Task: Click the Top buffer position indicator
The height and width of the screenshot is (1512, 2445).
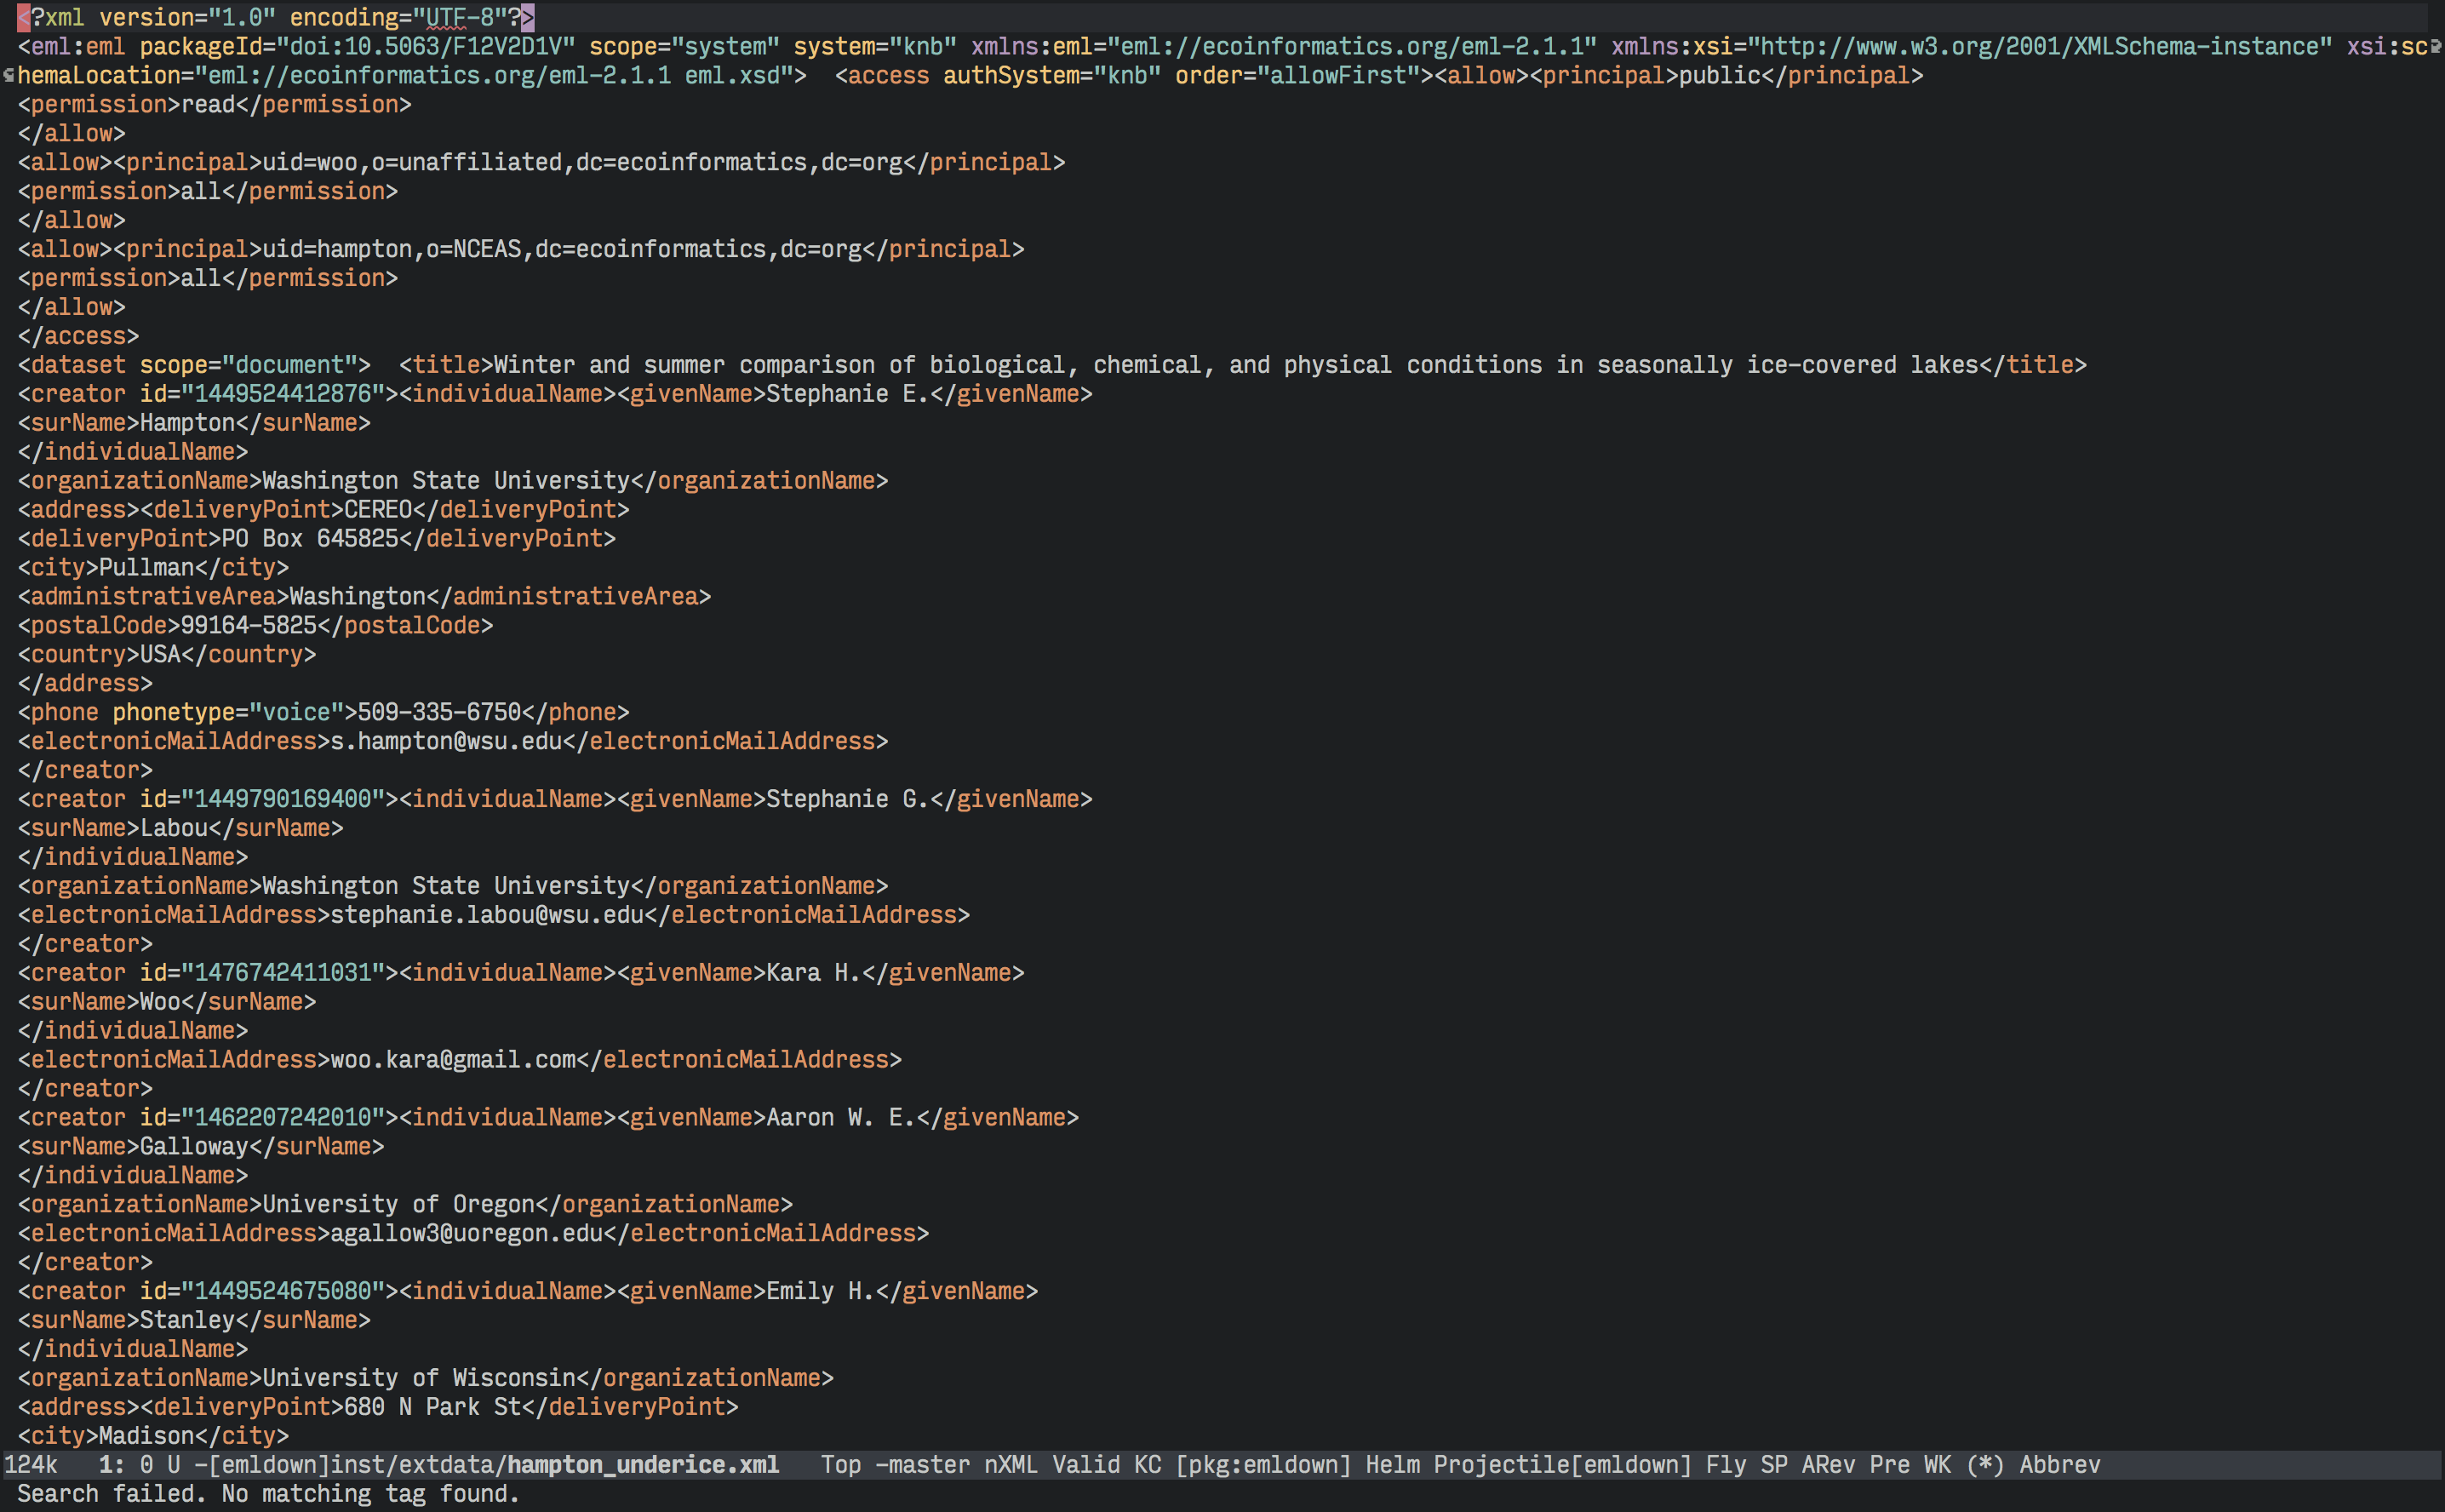Action: [x=840, y=1465]
